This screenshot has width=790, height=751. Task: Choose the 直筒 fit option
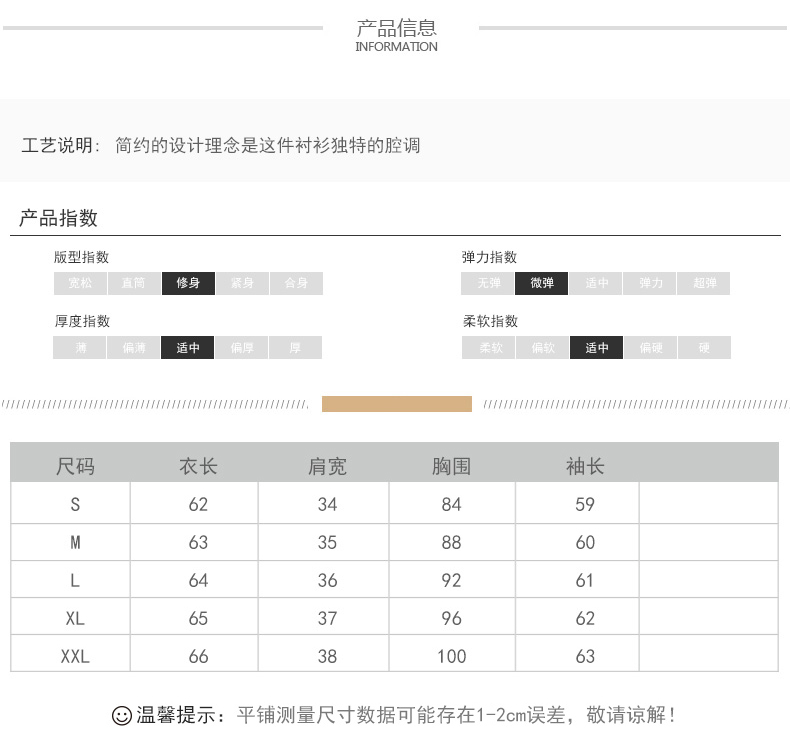tap(134, 283)
